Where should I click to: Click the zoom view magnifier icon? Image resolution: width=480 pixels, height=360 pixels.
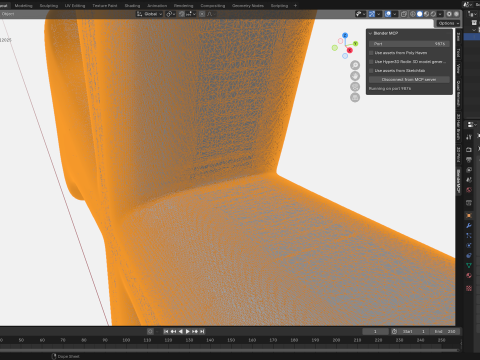(x=355, y=65)
